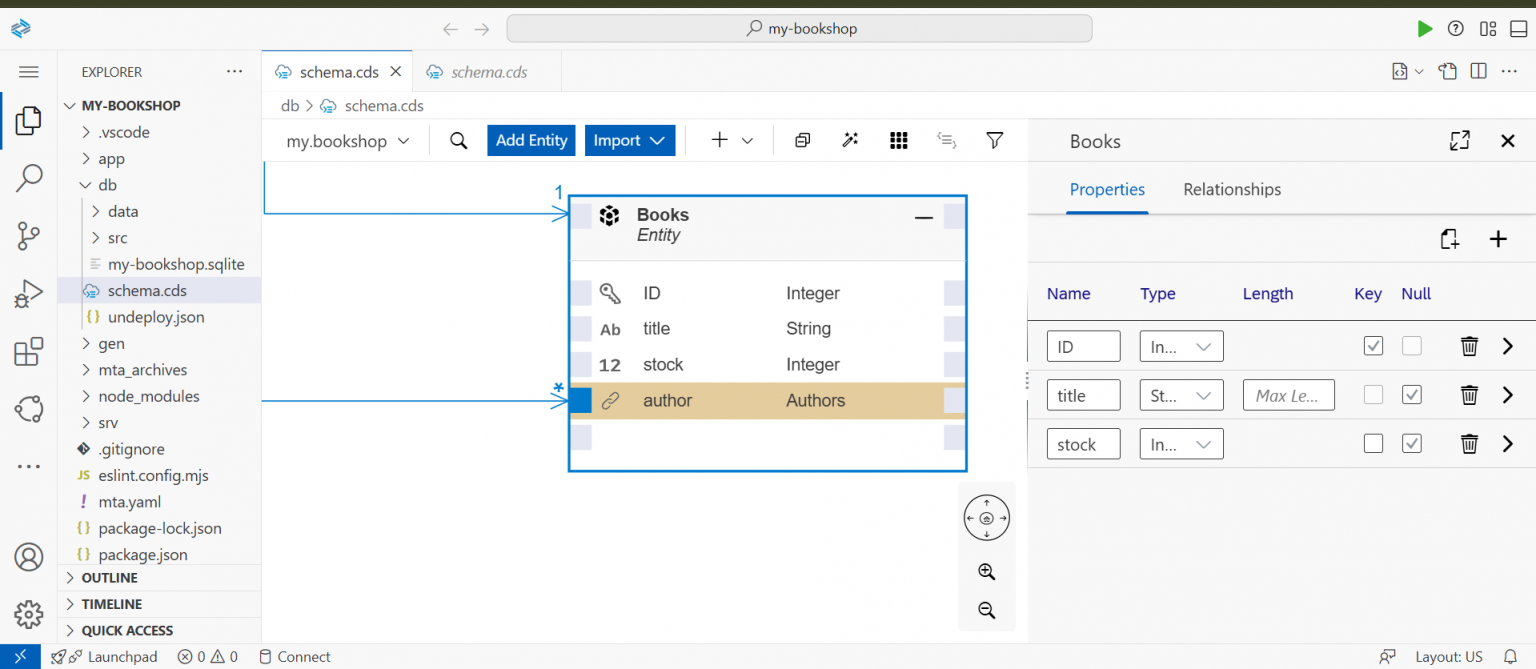Open the search in the diagram toolbar
Screen dimensions: 1536x669
(x=458, y=140)
